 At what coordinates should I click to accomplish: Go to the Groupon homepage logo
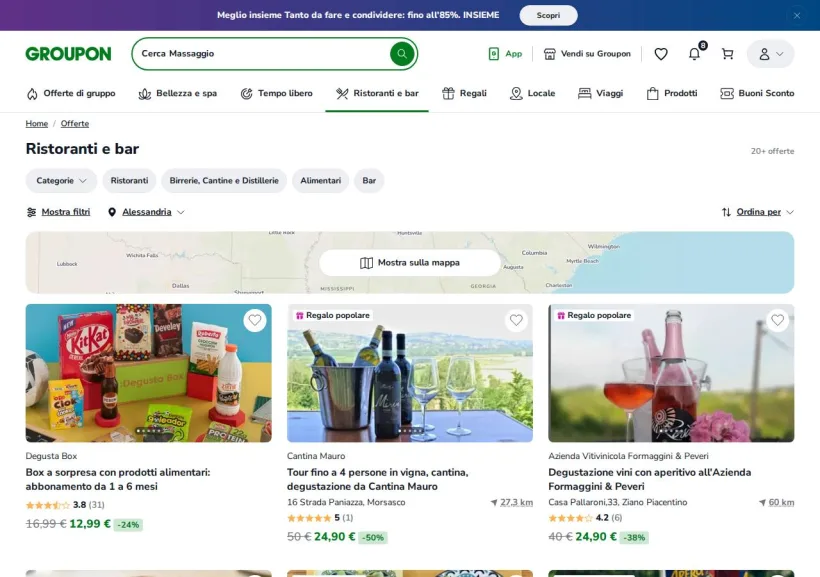click(69, 54)
